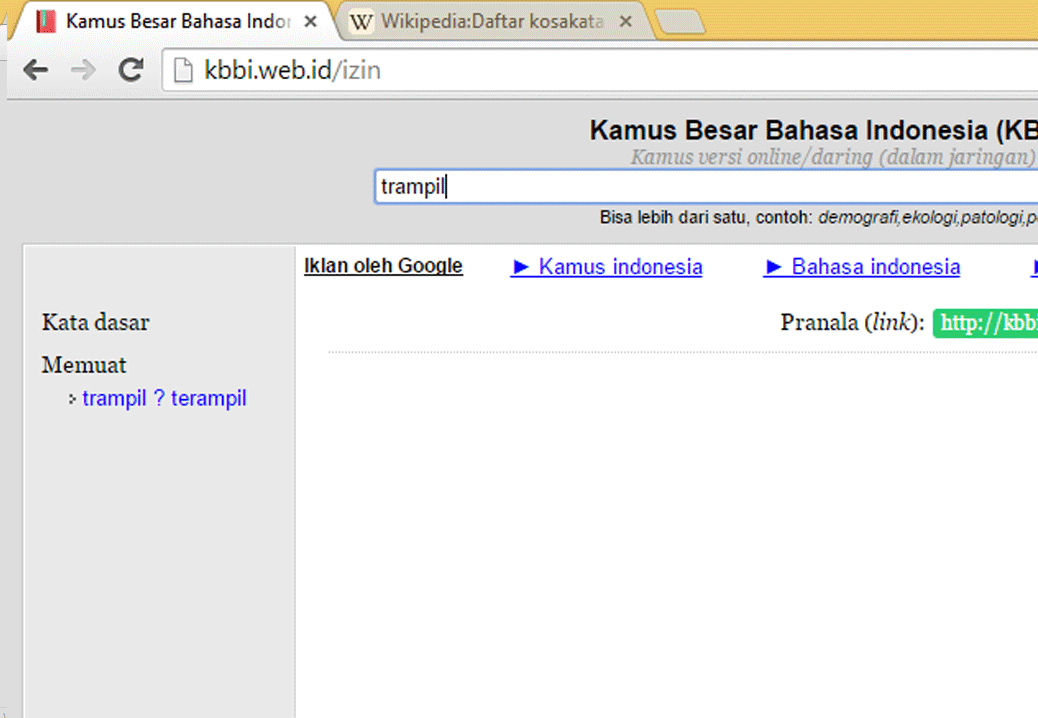Click the Wikipedia tab's W favicon
The width and height of the screenshot is (1038, 718).
[361, 22]
